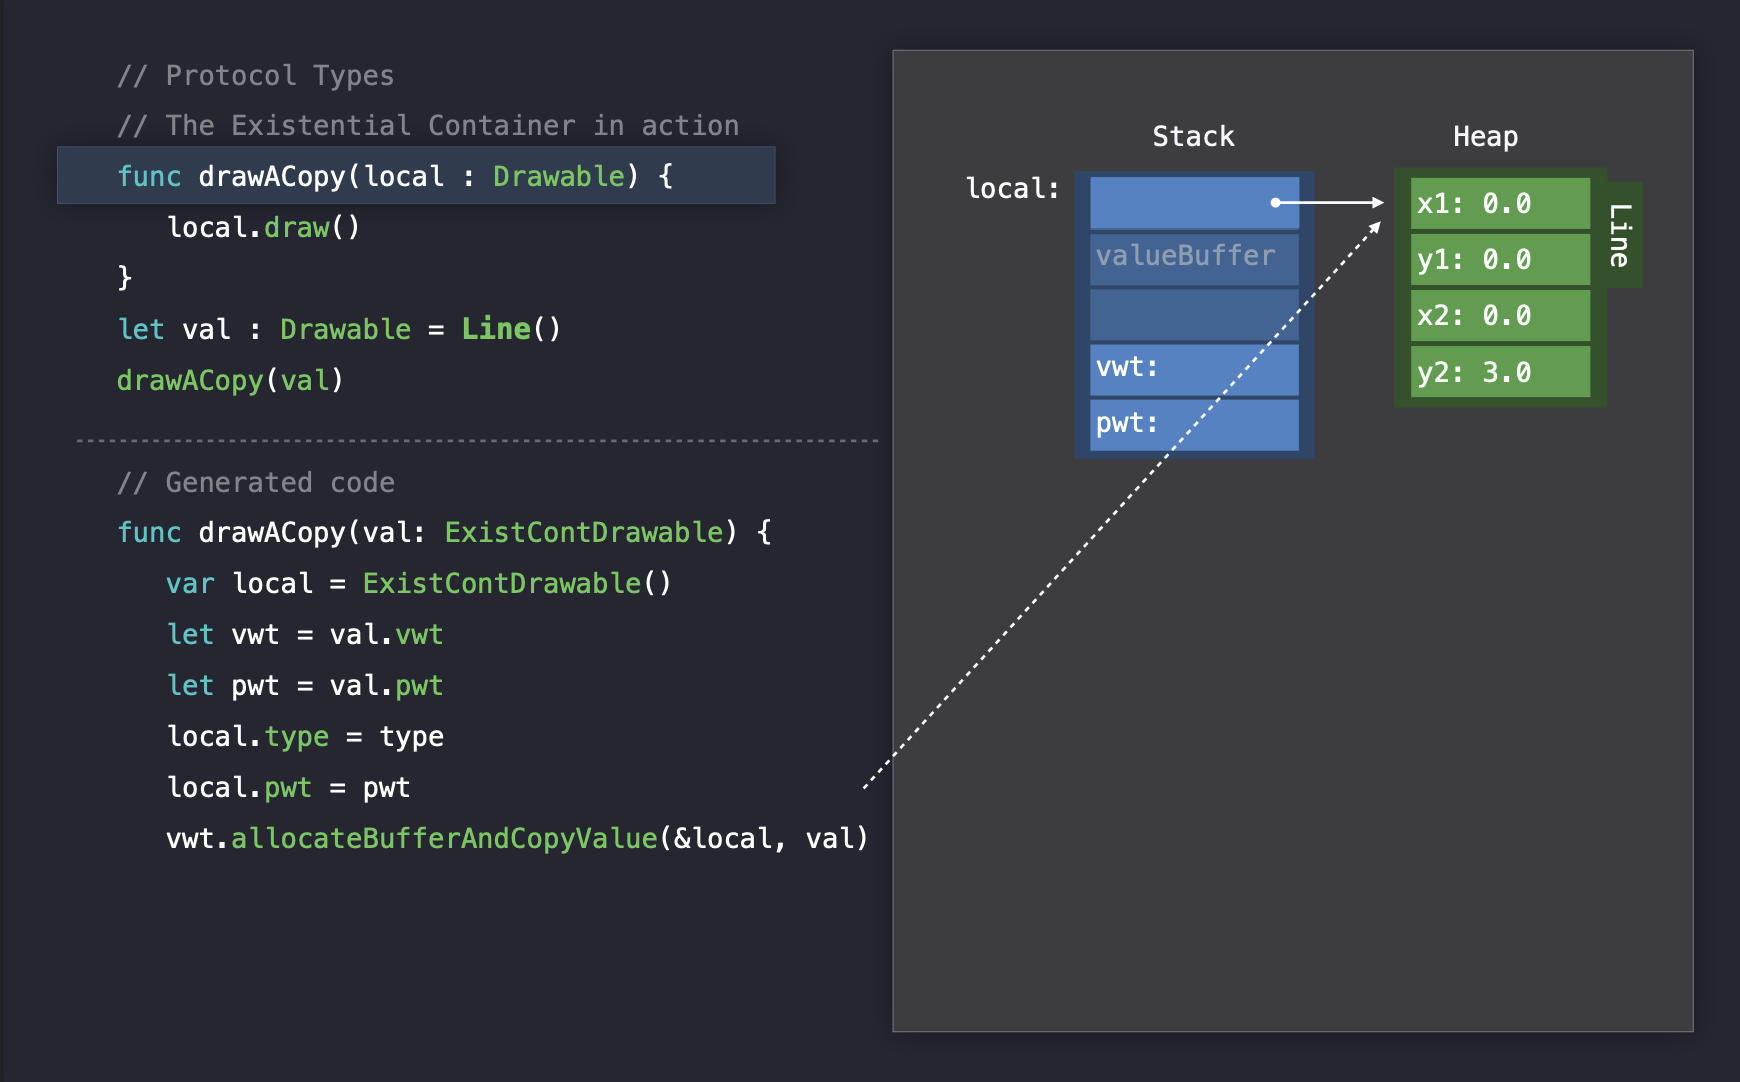Click 'func drawACopy(val: ExistContDrawable)' line
This screenshot has height=1082, width=1740.
(445, 532)
